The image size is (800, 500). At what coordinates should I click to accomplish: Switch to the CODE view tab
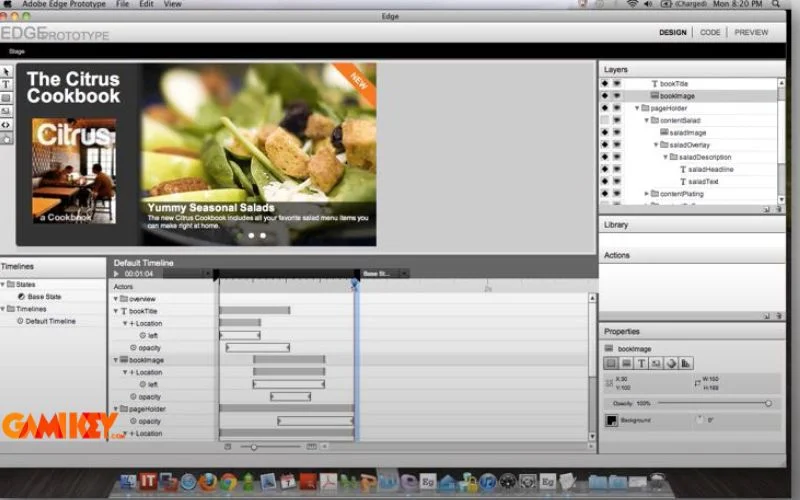pos(710,32)
